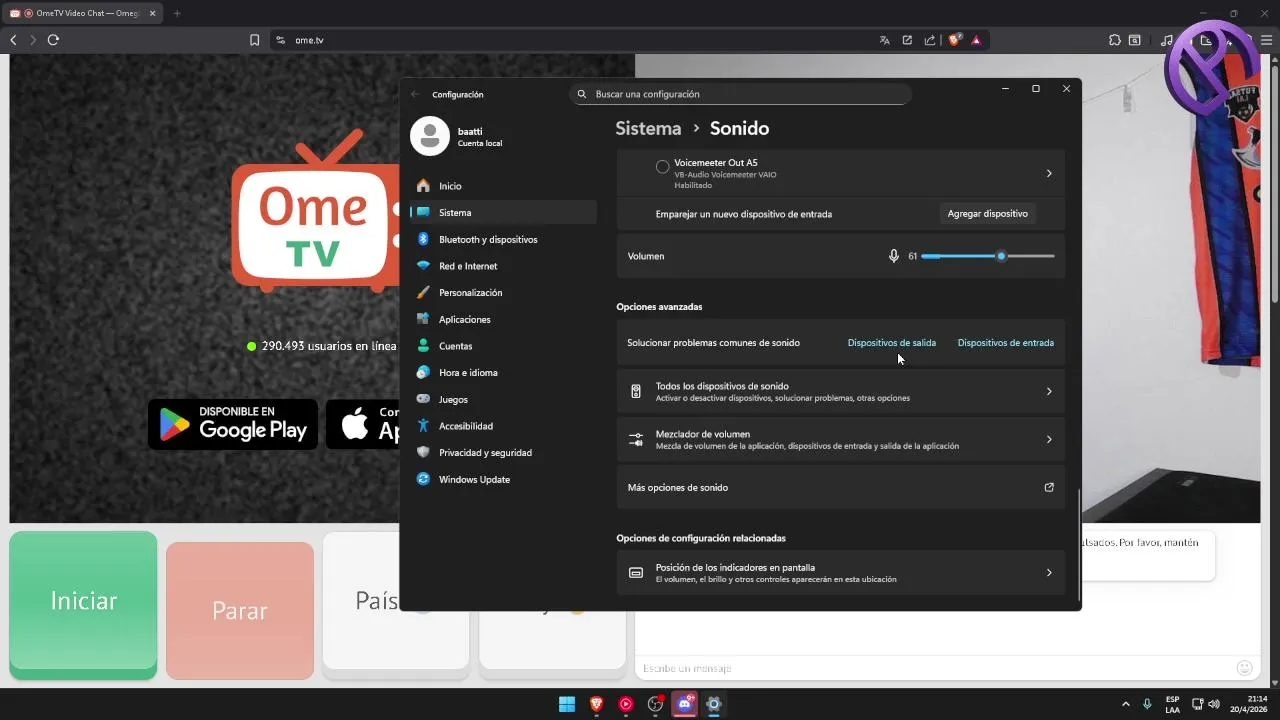Adjust the input Volumen slider
The image size is (1280, 720).
(988, 256)
